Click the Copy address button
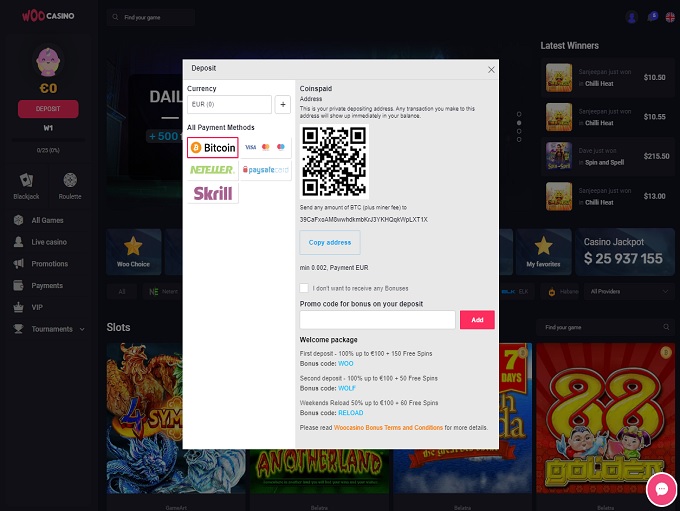Image resolution: width=680 pixels, height=511 pixels. click(x=329, y=242)
